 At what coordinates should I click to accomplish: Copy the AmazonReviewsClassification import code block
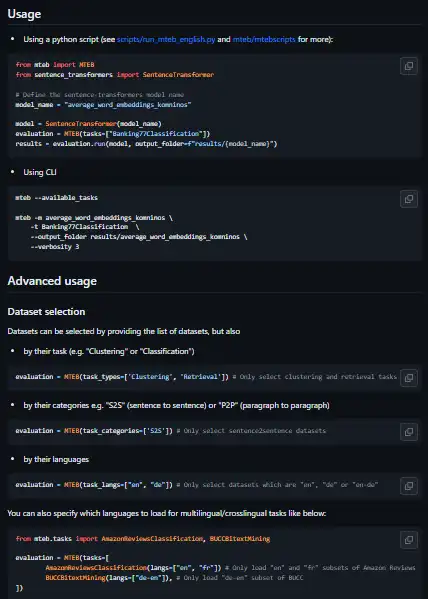click(x=409, y=540)
